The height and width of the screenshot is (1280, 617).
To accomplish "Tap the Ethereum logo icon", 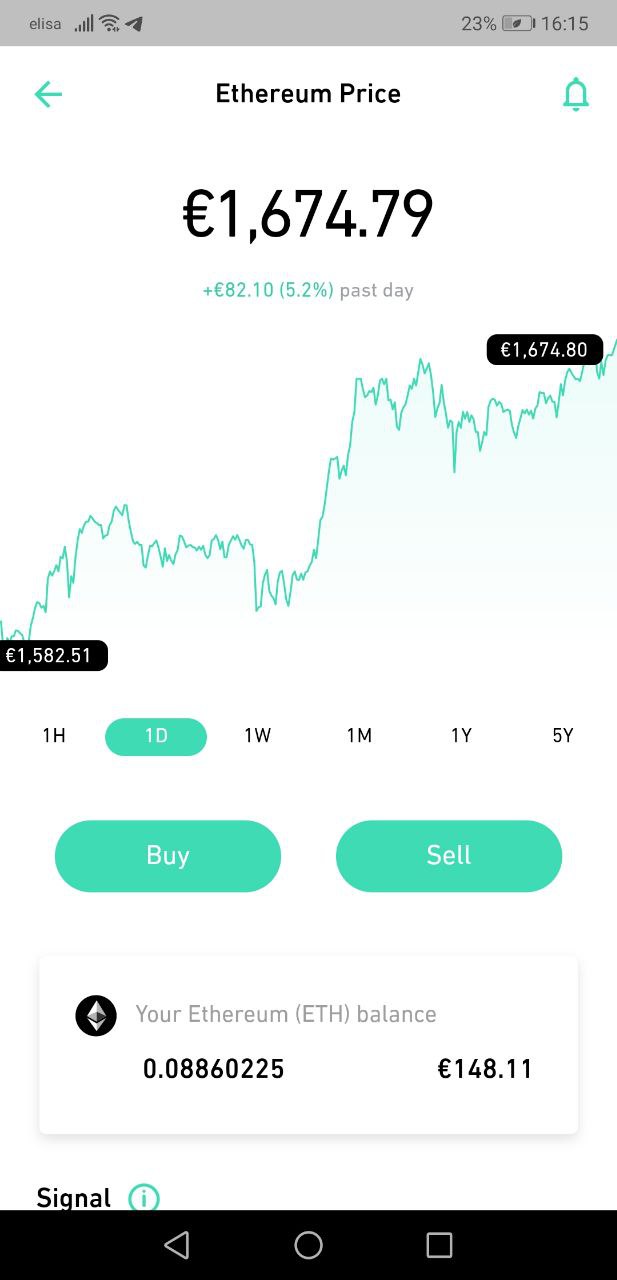I will tap(96, 1015).
